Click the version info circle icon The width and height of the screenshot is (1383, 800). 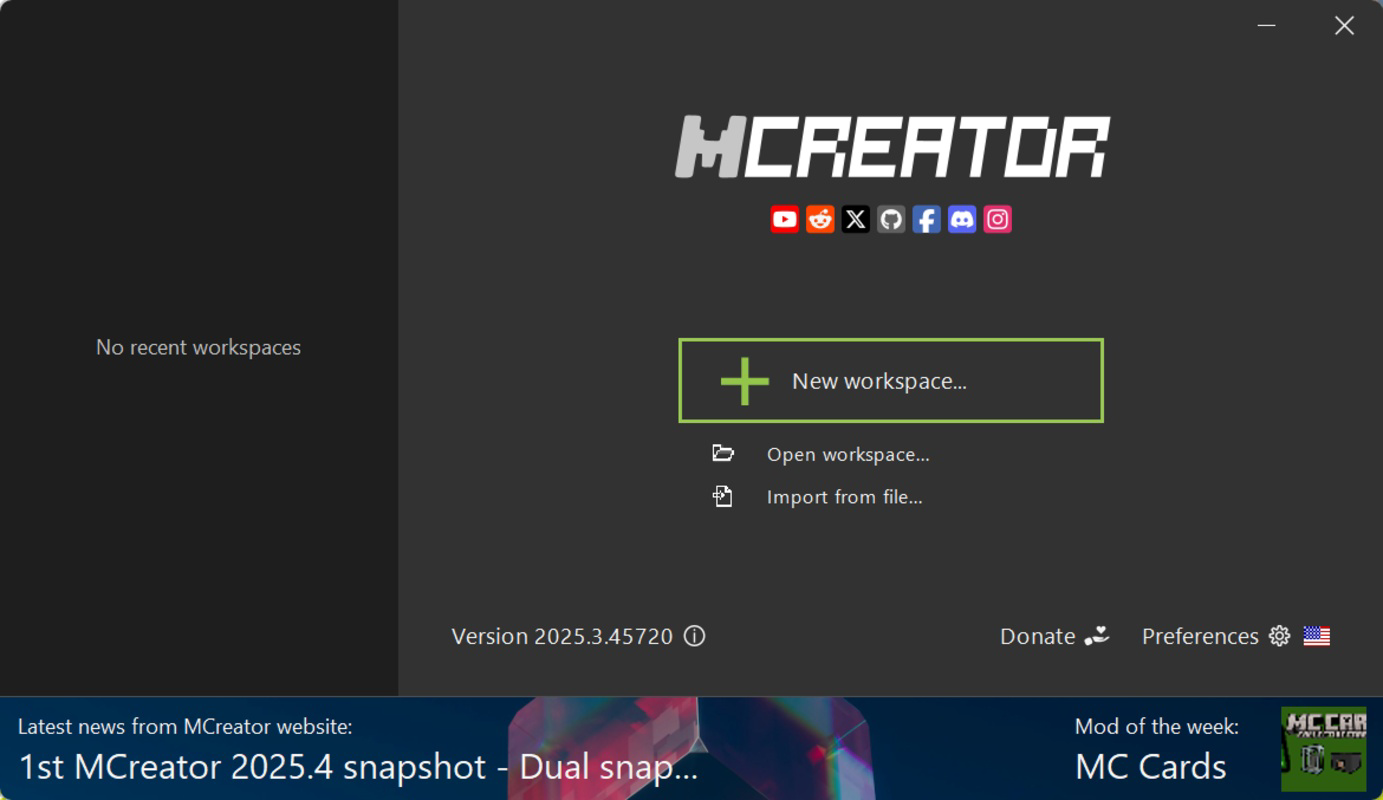tap(694, 636)
